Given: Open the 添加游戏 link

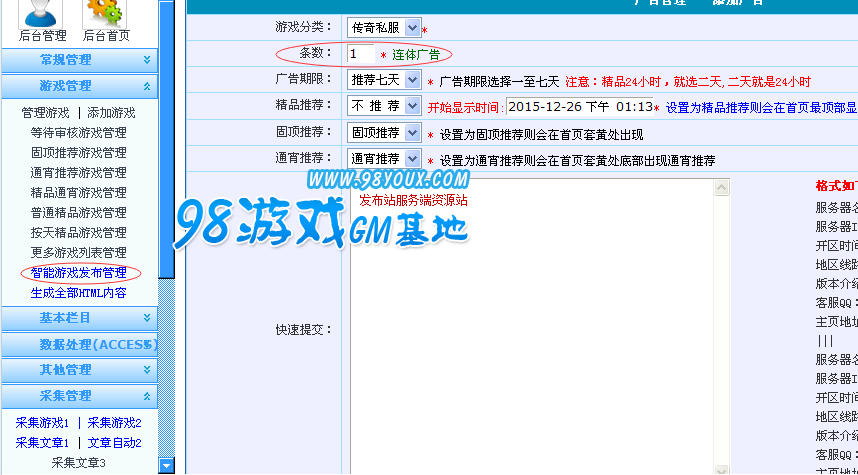Looking at the screenshot, I should [x=111, y=113].
